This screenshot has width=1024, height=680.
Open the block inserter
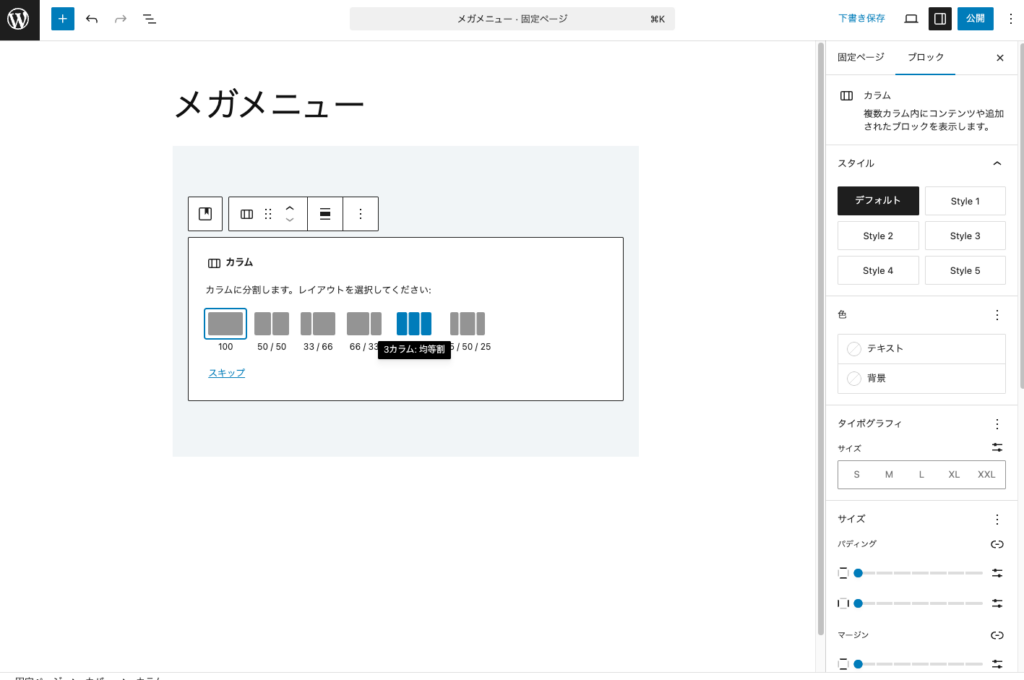(x=62, y=18)
